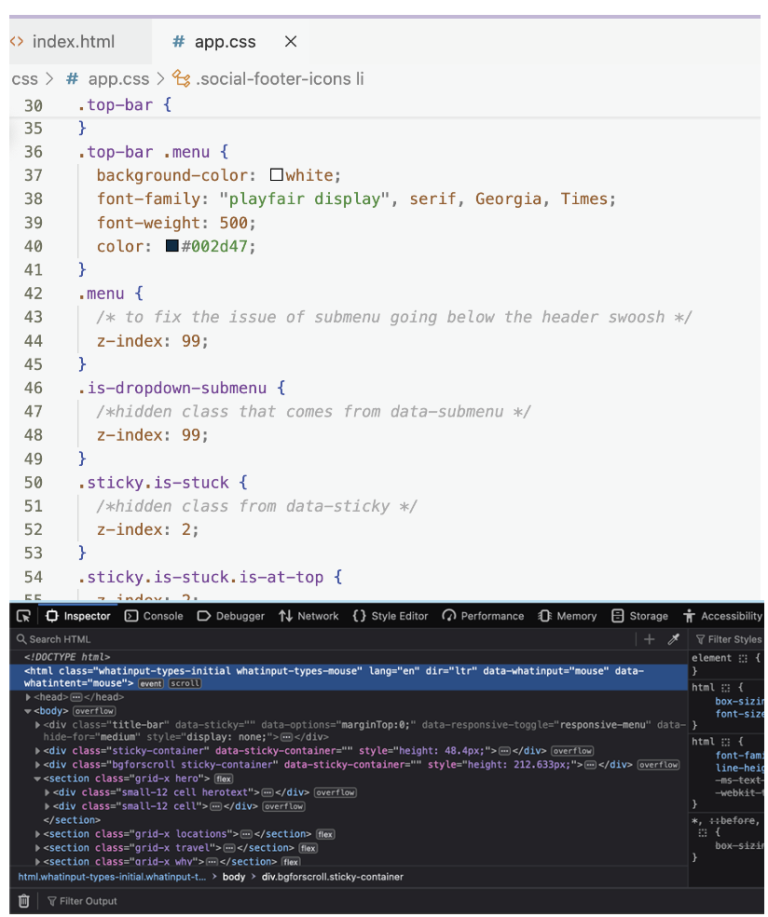The image size is (768, 917).
Task: Open the Performance panel
Action: (x=483, y=616)
